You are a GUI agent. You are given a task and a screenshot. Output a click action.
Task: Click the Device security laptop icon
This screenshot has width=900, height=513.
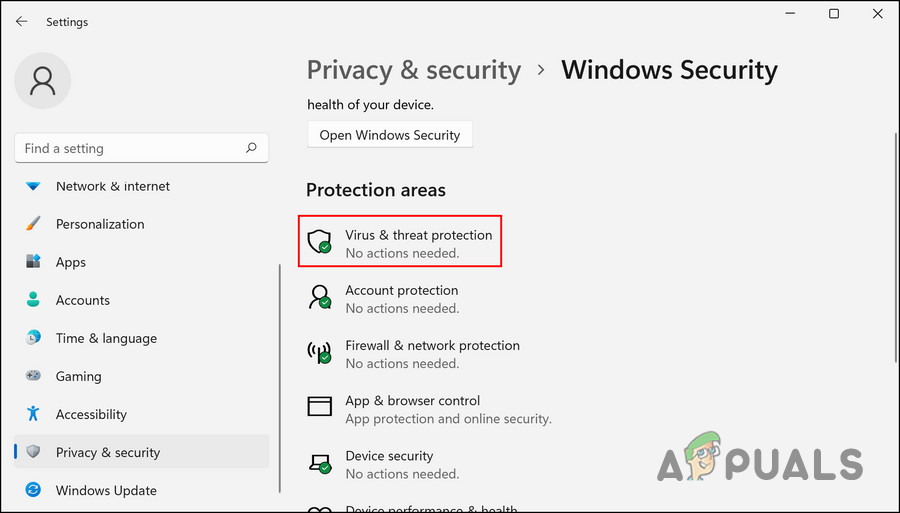click(x=319, y=461)
